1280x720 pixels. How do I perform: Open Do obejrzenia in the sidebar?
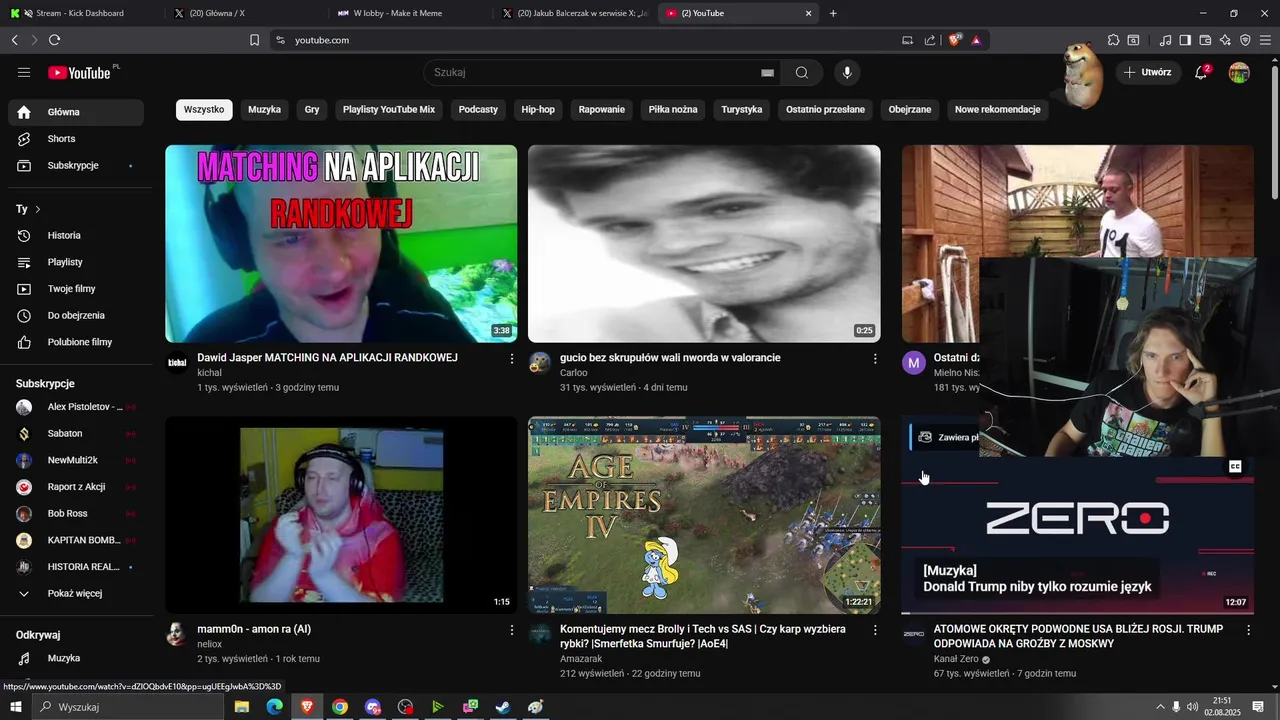(x=76, y=315)
